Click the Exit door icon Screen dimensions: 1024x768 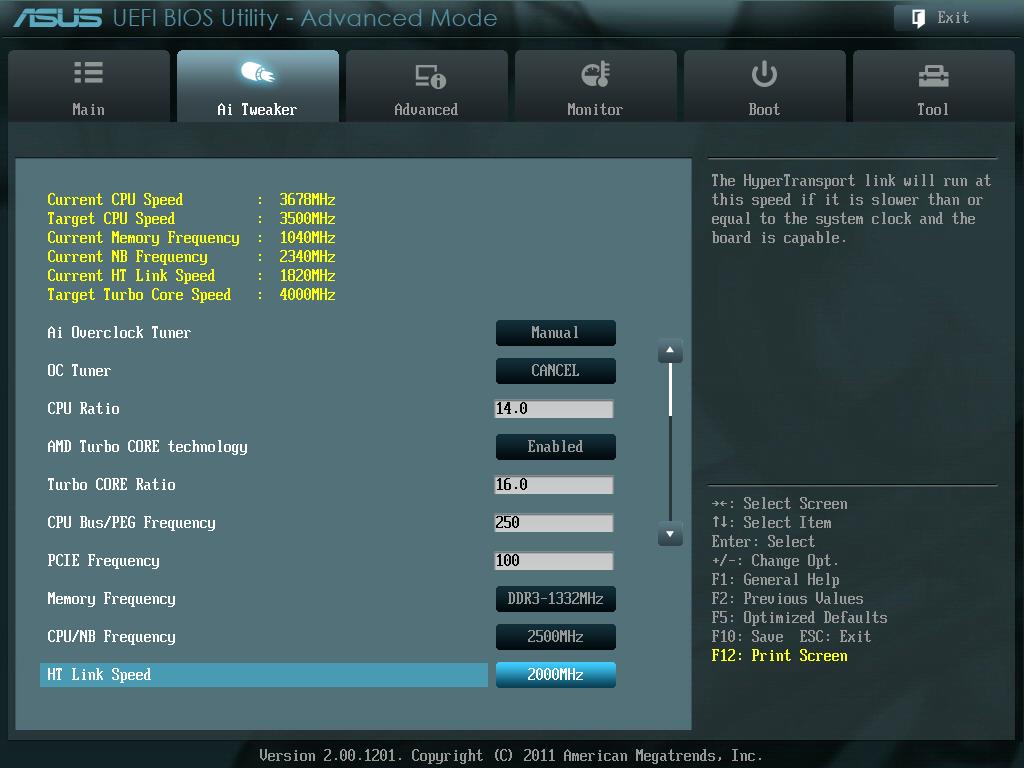coord(918,18)
